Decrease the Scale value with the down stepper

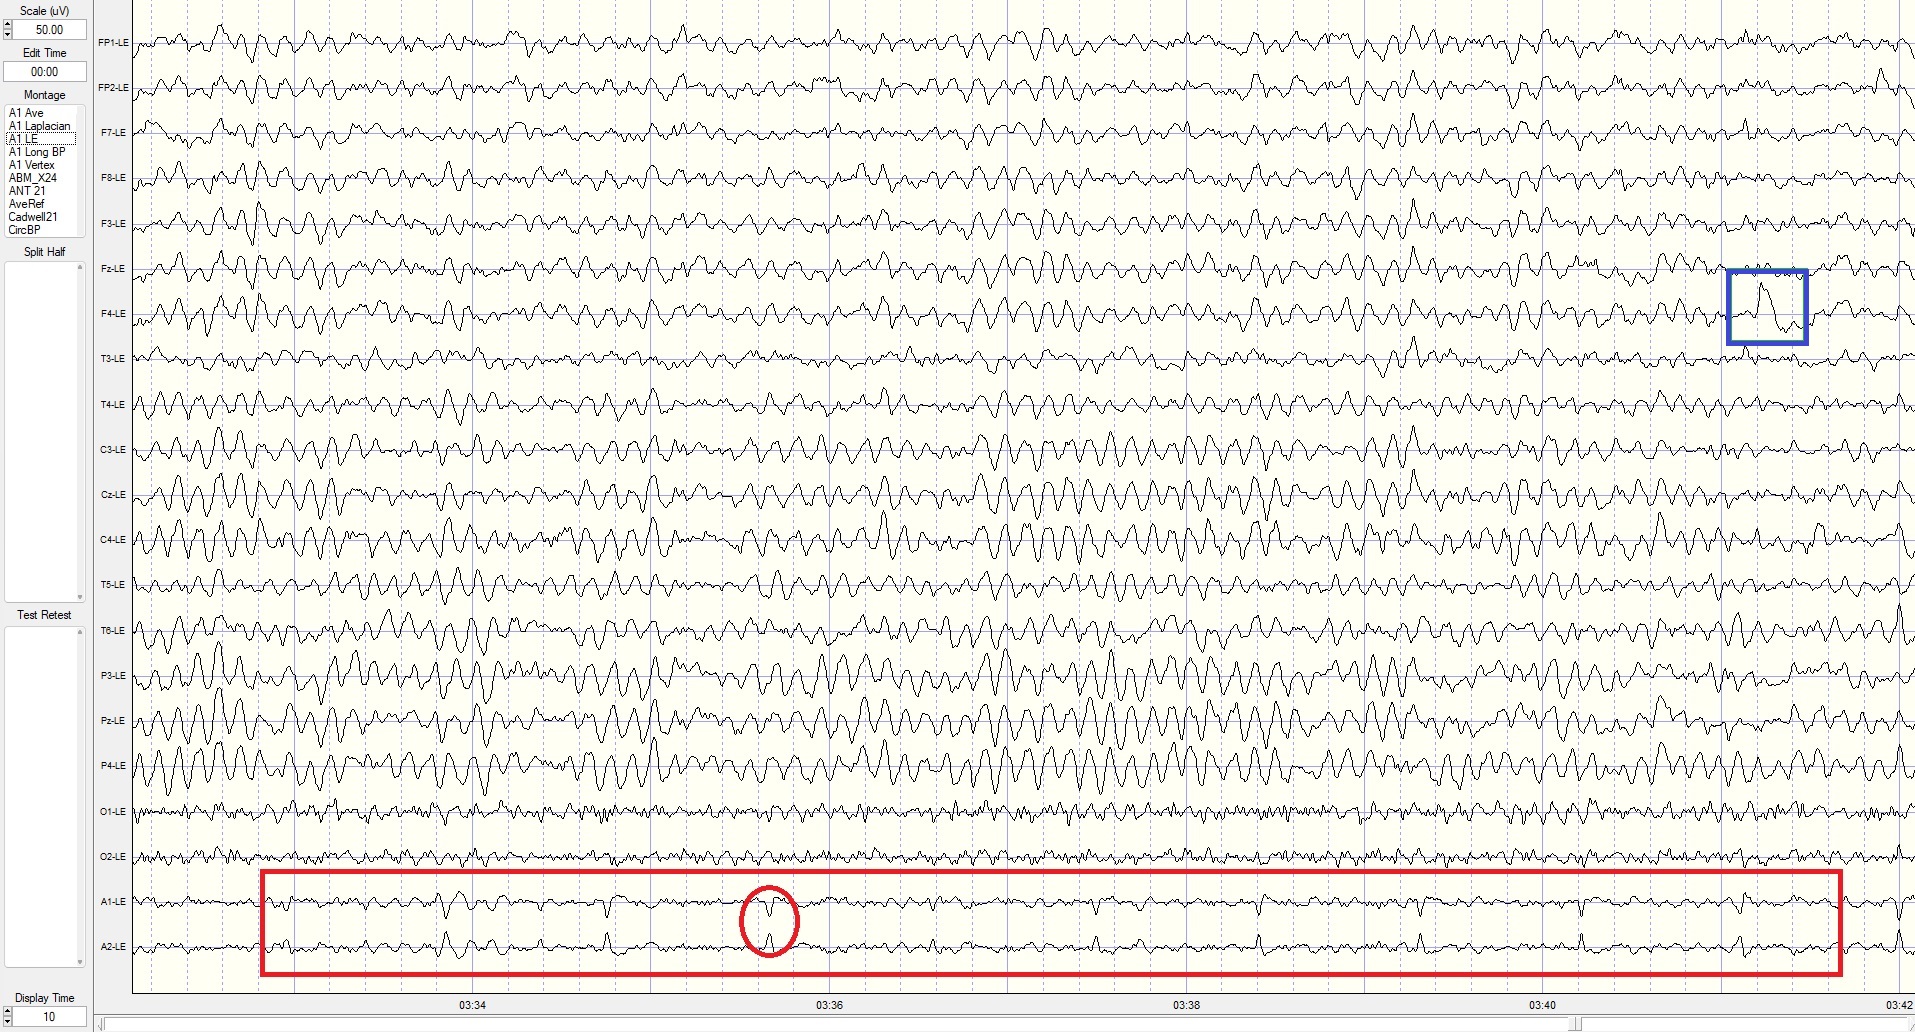[7, 34]
